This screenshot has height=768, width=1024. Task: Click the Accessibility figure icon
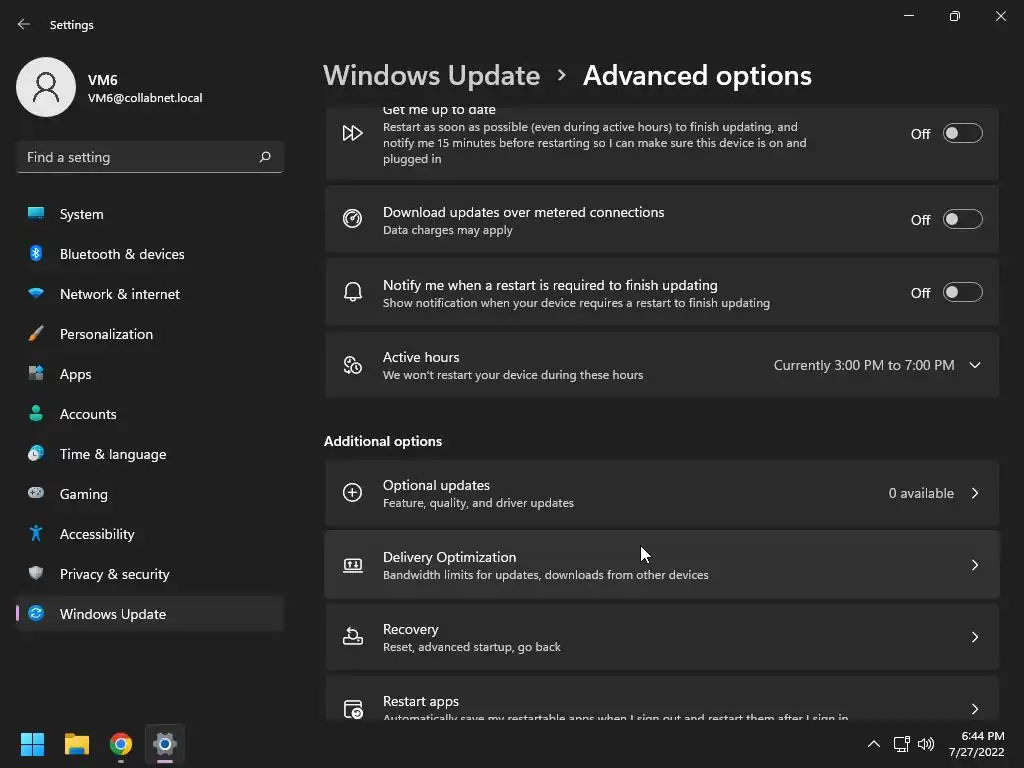pyautogui.click(x=36, y=534)
